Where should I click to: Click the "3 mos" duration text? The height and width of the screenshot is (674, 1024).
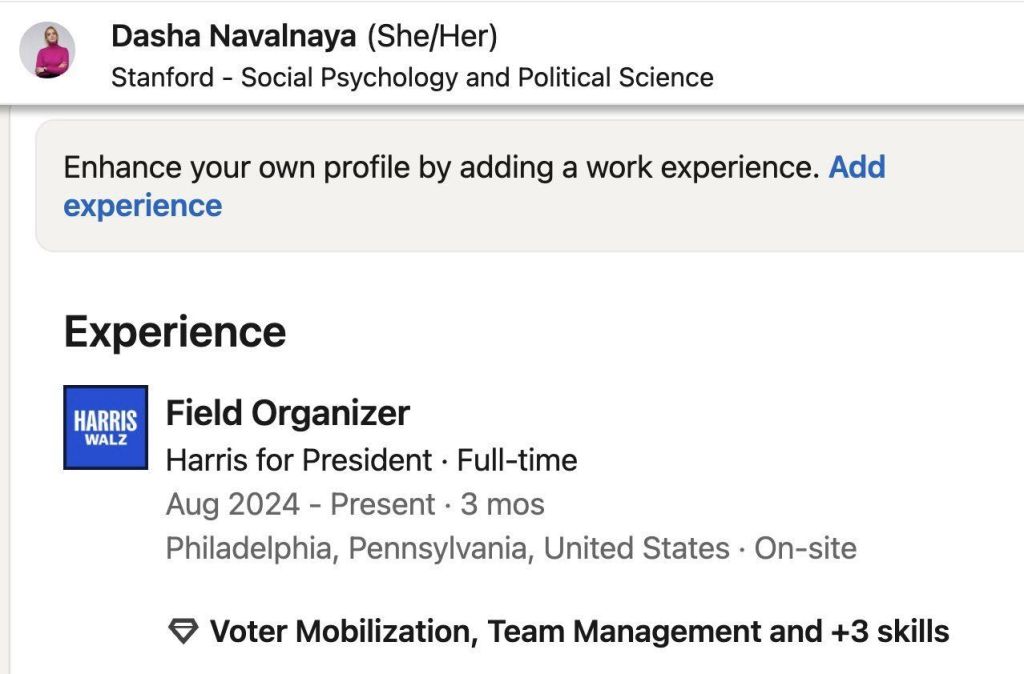pyautogui.click(x=502, y=504)
